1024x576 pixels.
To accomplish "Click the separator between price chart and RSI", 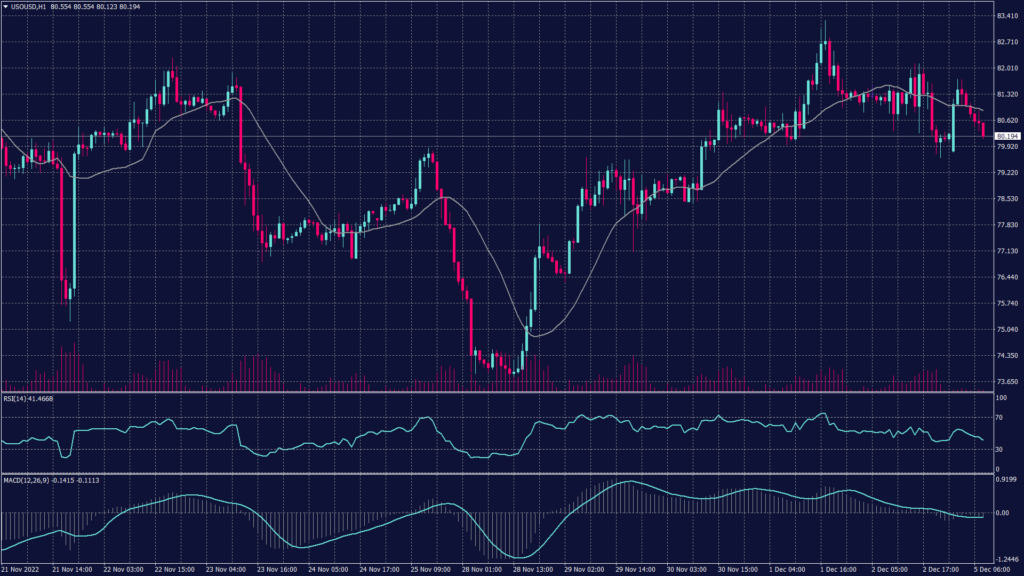I will 500,392.
